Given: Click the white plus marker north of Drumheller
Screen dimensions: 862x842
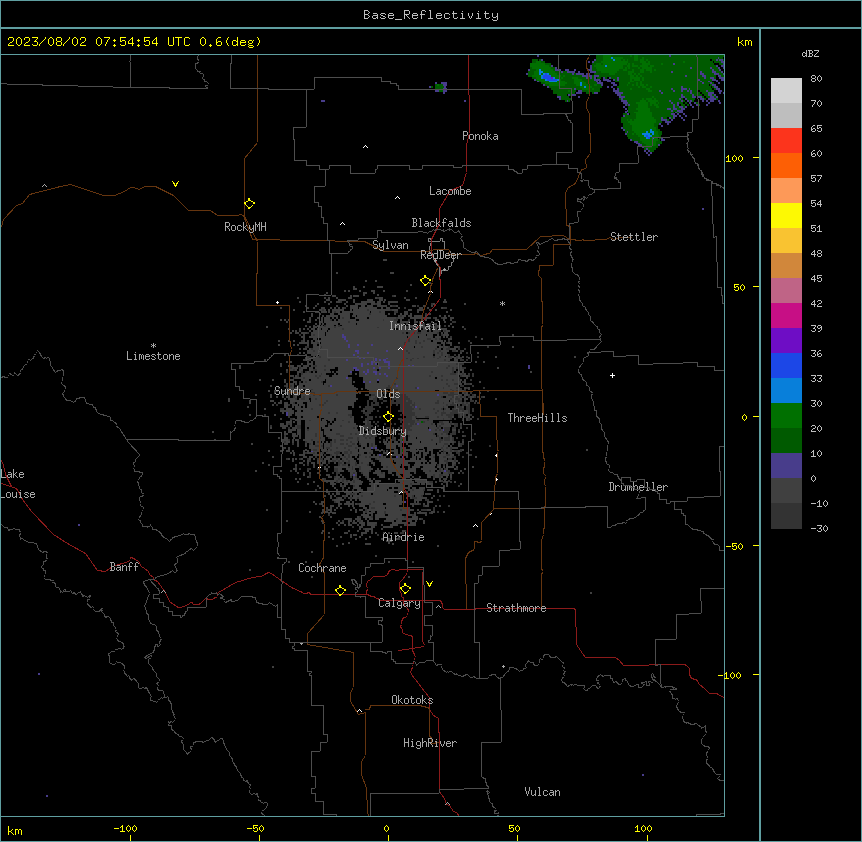Looking at the screenshot, I should (612, 375).
